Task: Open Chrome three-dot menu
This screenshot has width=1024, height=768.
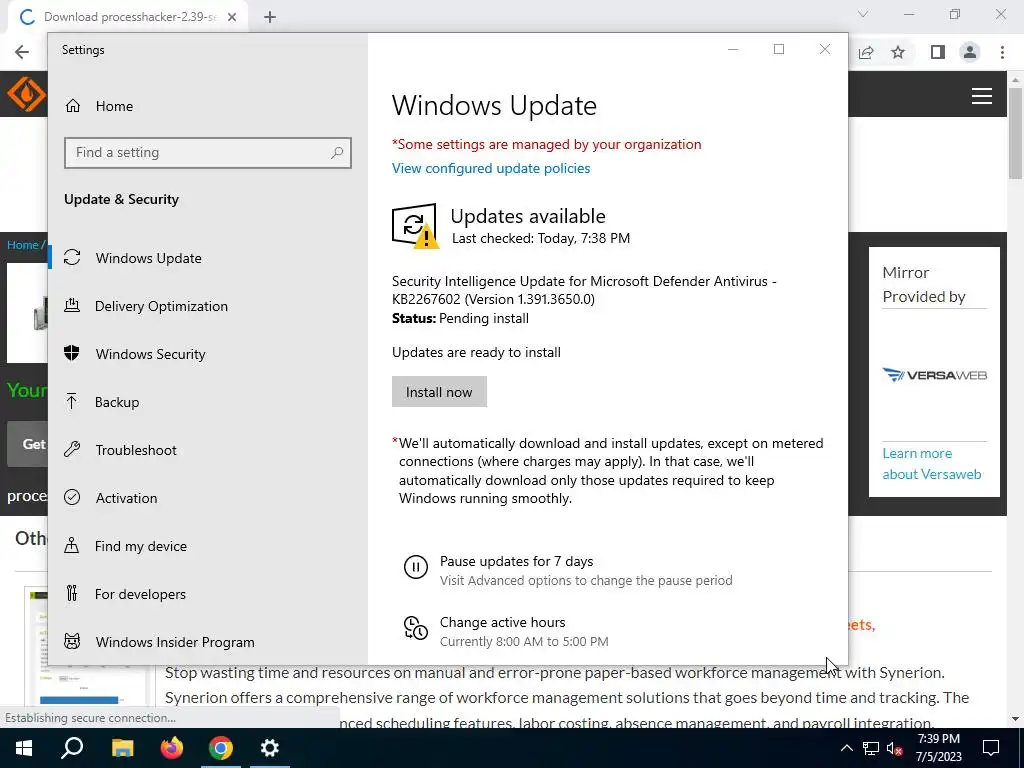Action: [x=1002, y=52]
